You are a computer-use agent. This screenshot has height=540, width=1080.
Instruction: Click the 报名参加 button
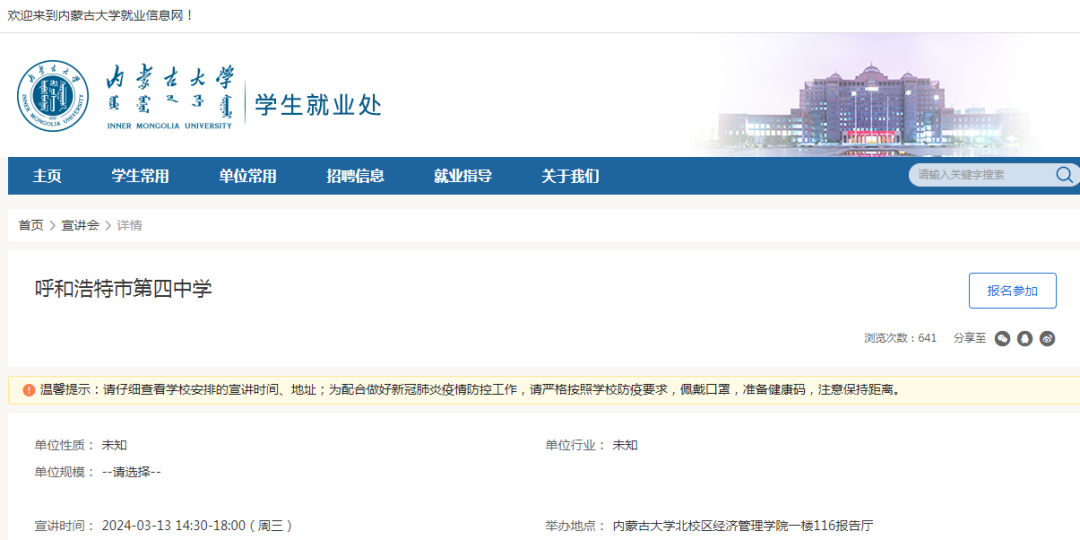[1012, 291]
